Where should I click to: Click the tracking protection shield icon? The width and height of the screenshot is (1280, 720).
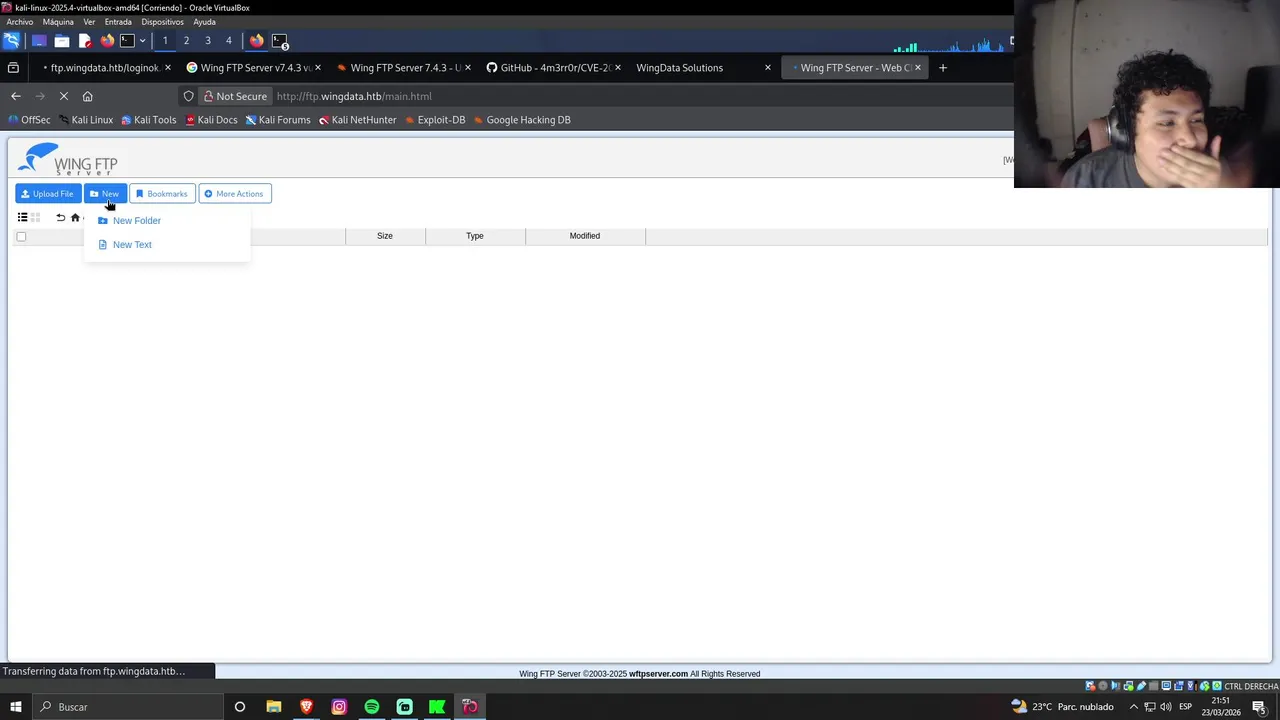188,96
